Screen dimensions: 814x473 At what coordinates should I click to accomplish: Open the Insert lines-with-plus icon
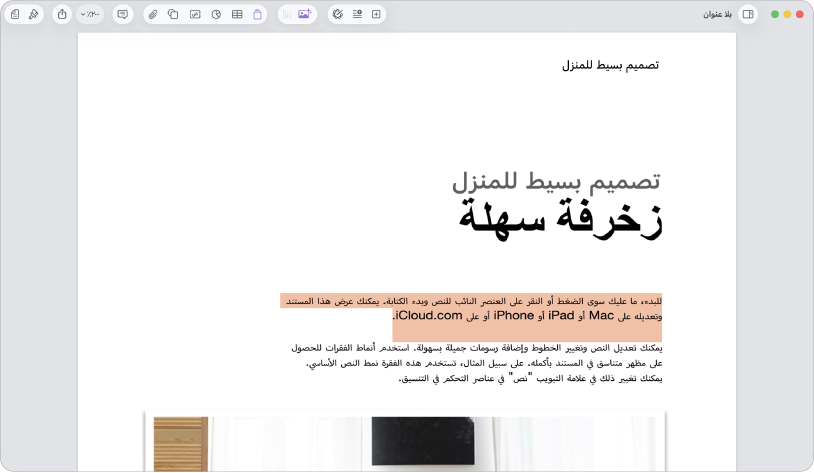pos(357,15)
